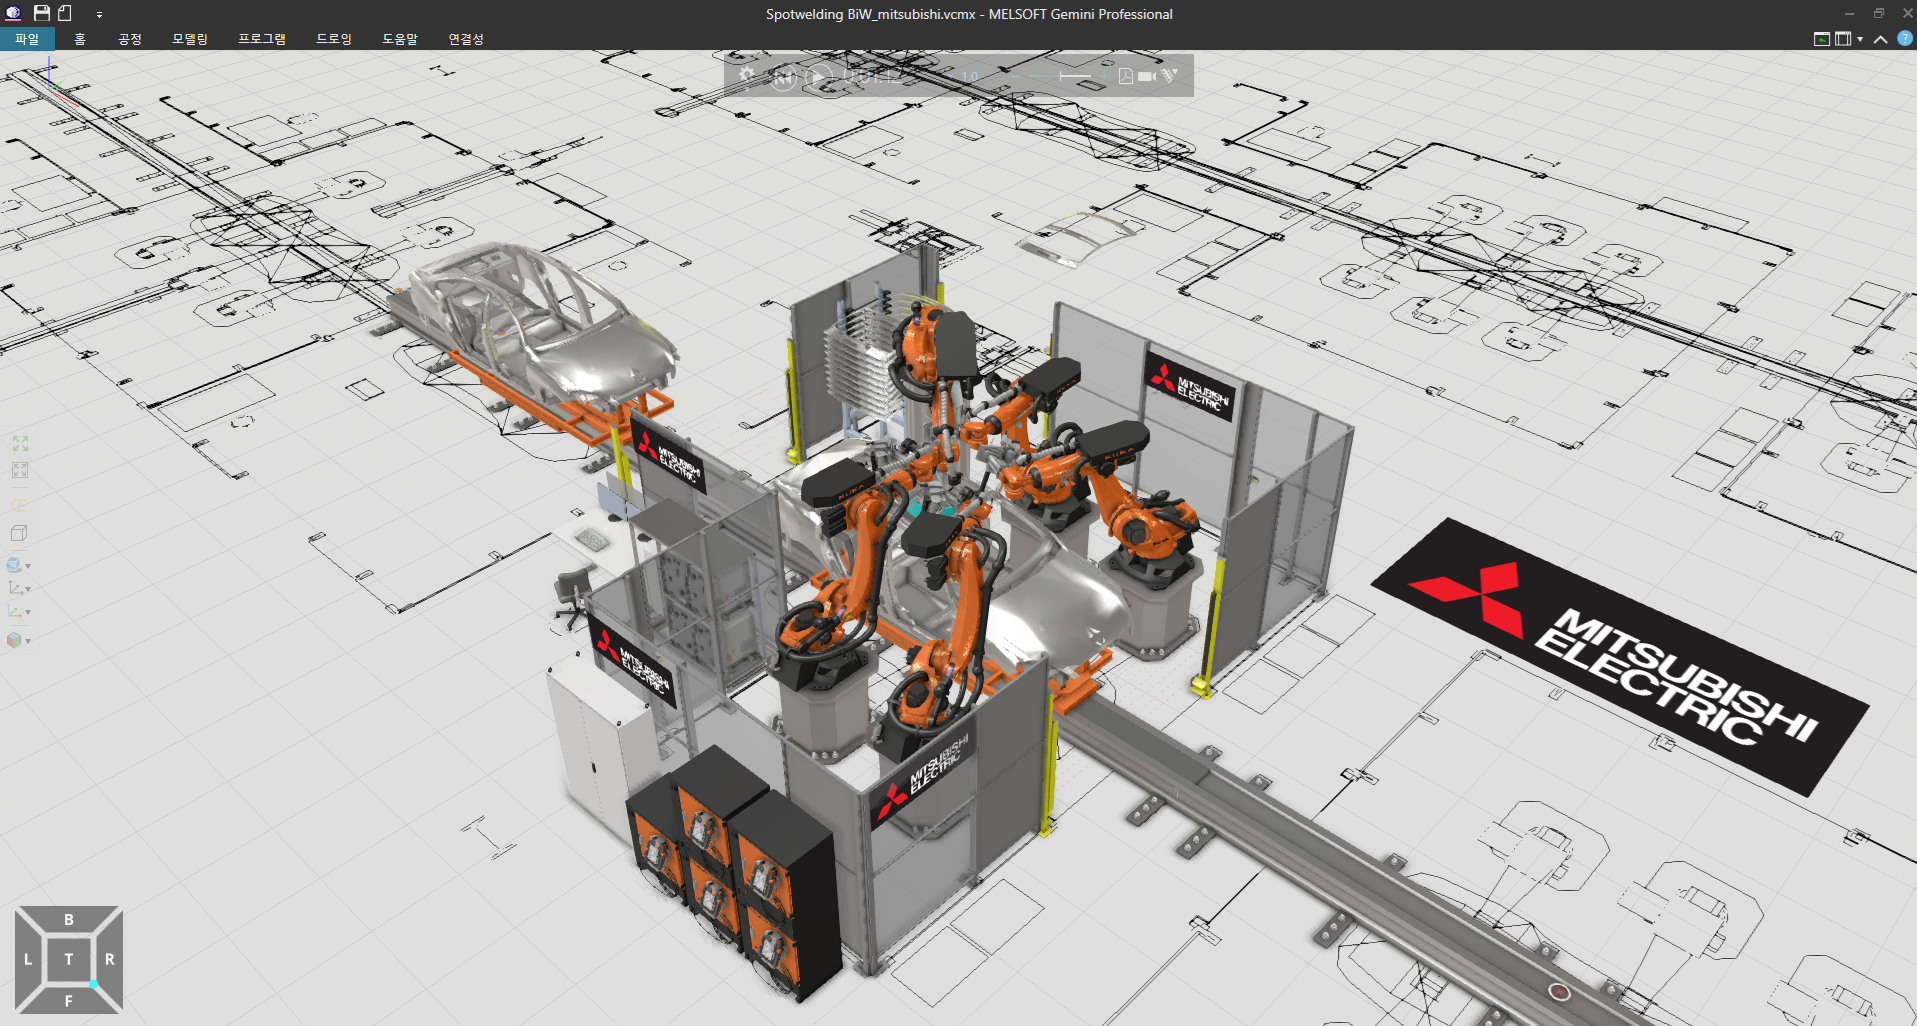This screenshot has height=1026, width=1917.
Task: Click the video camera record icon
Action: [x=1147, y=76]
